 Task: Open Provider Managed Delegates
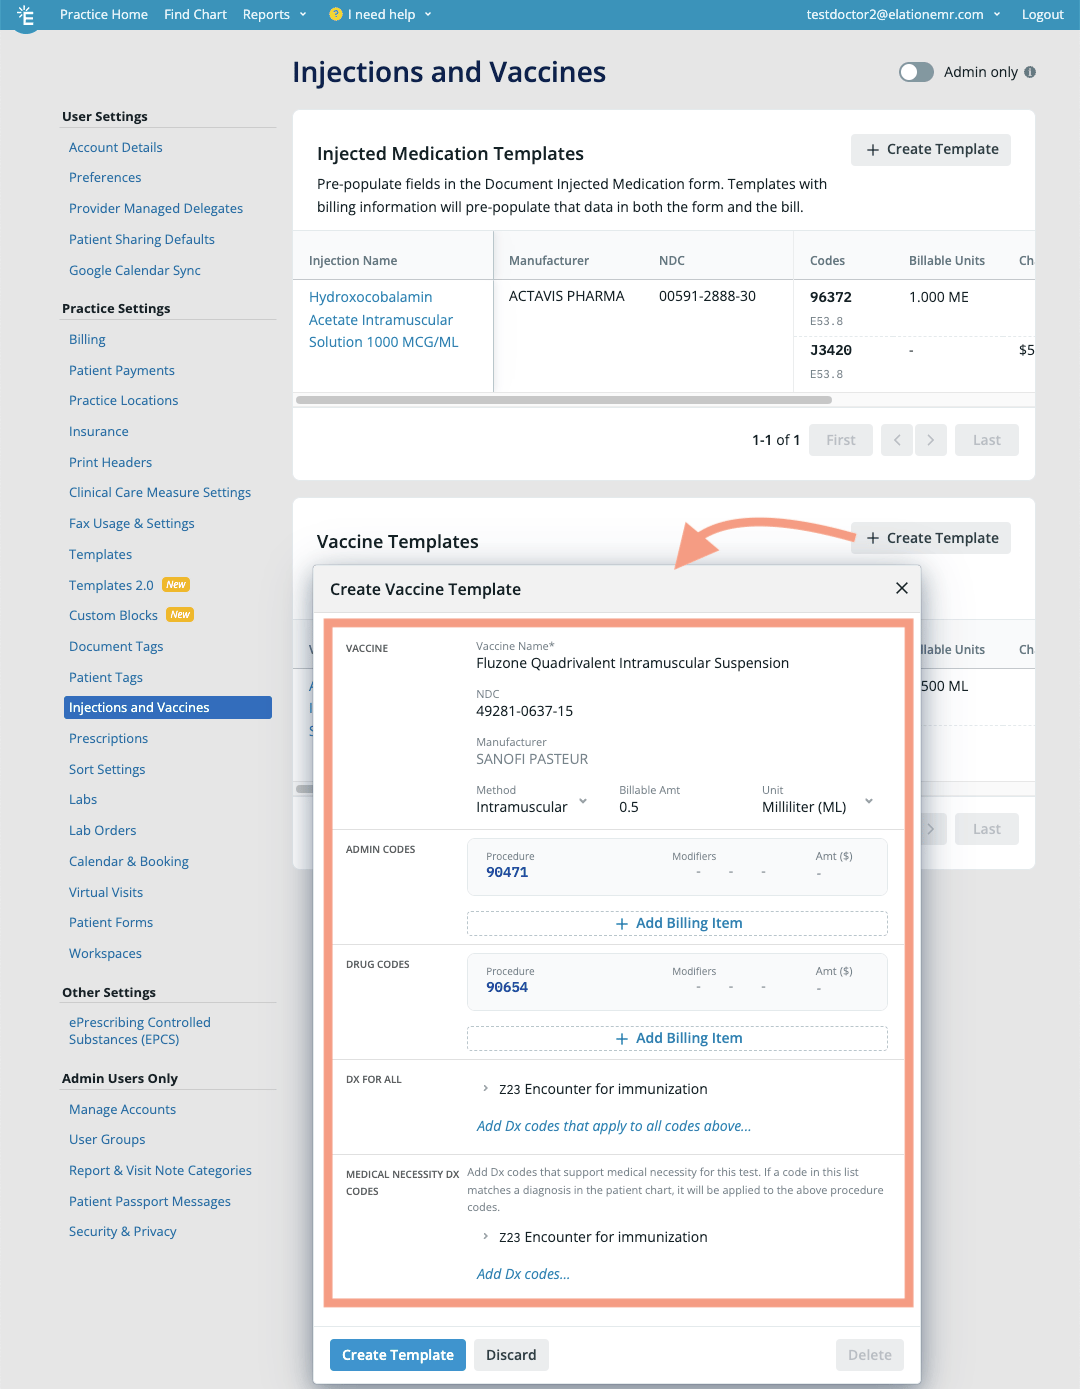pos(156,208)
